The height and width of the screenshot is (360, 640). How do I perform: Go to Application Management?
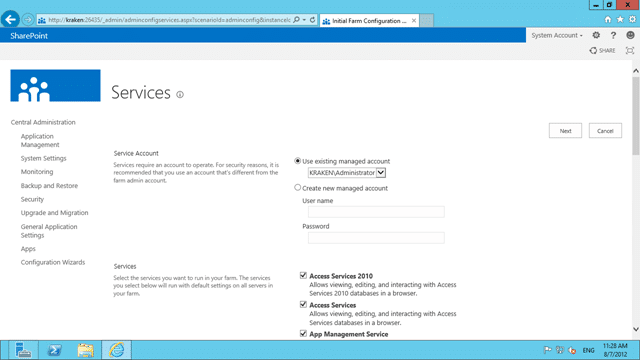pyautogui.click(x=40, y=140)
